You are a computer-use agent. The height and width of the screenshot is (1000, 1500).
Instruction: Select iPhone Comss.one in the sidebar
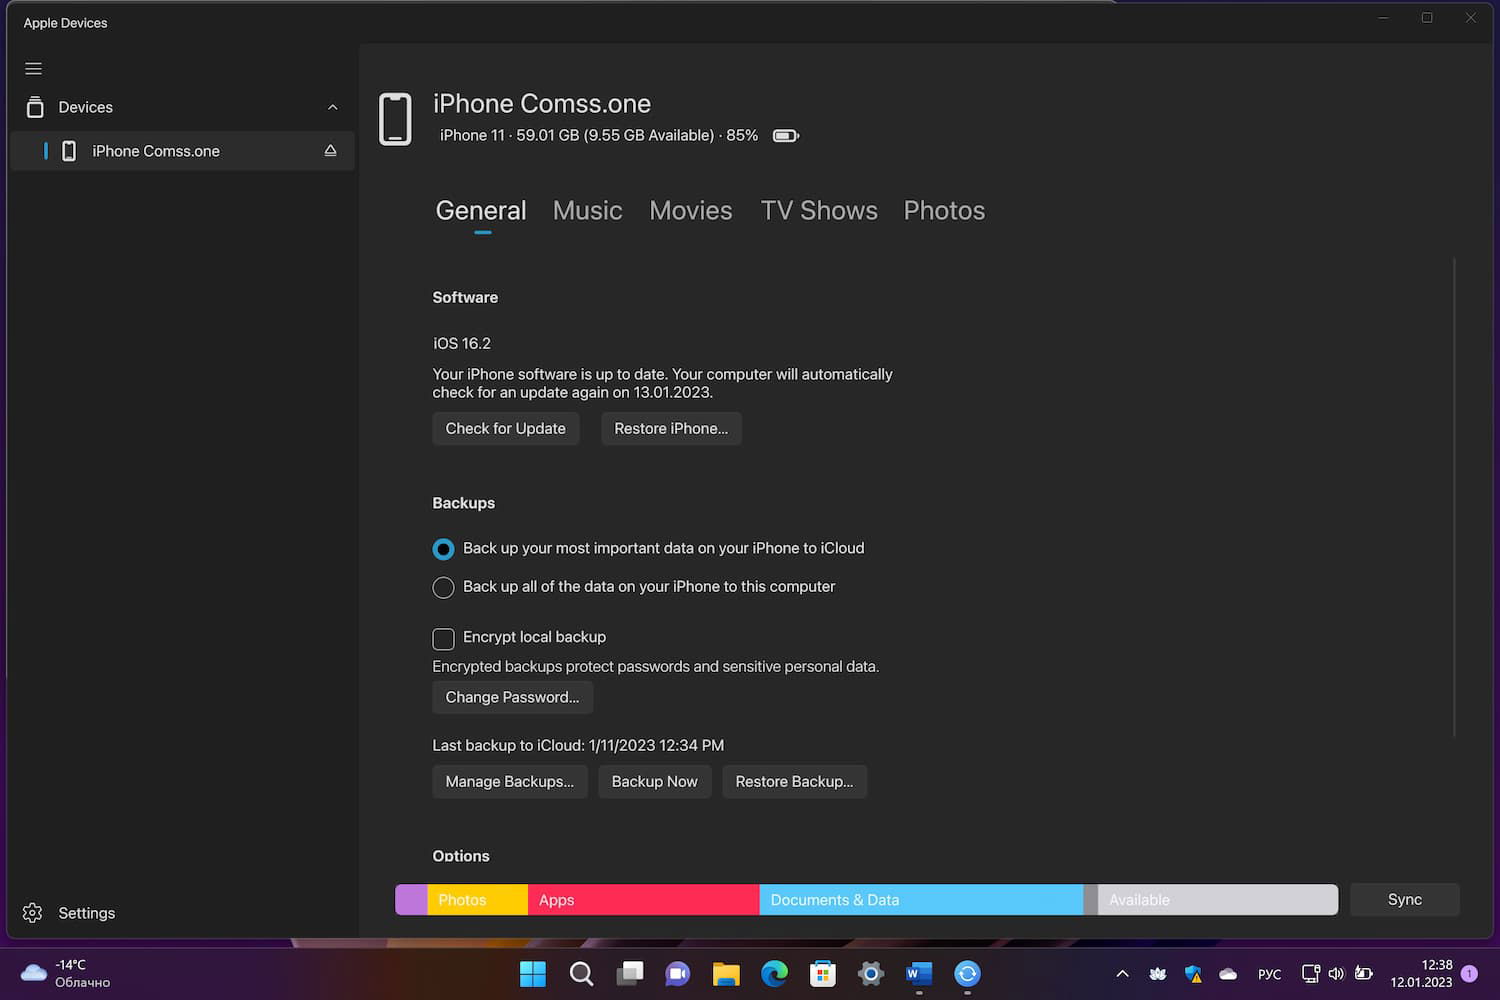(182, 151)
